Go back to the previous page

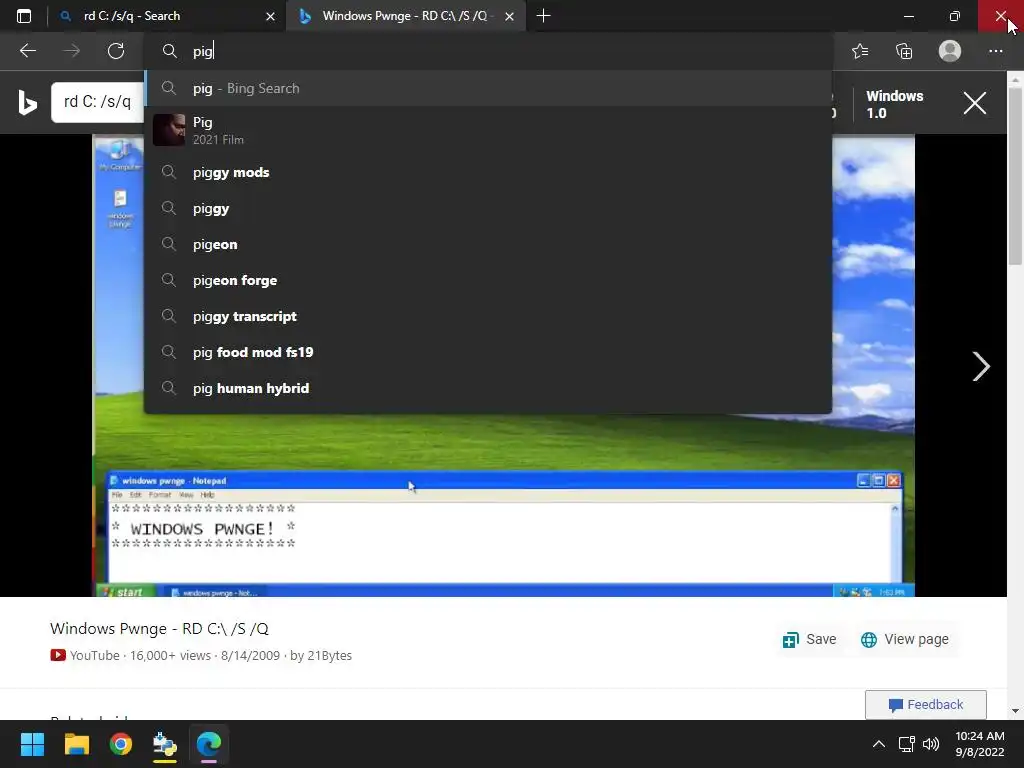[x=27, y=51]
